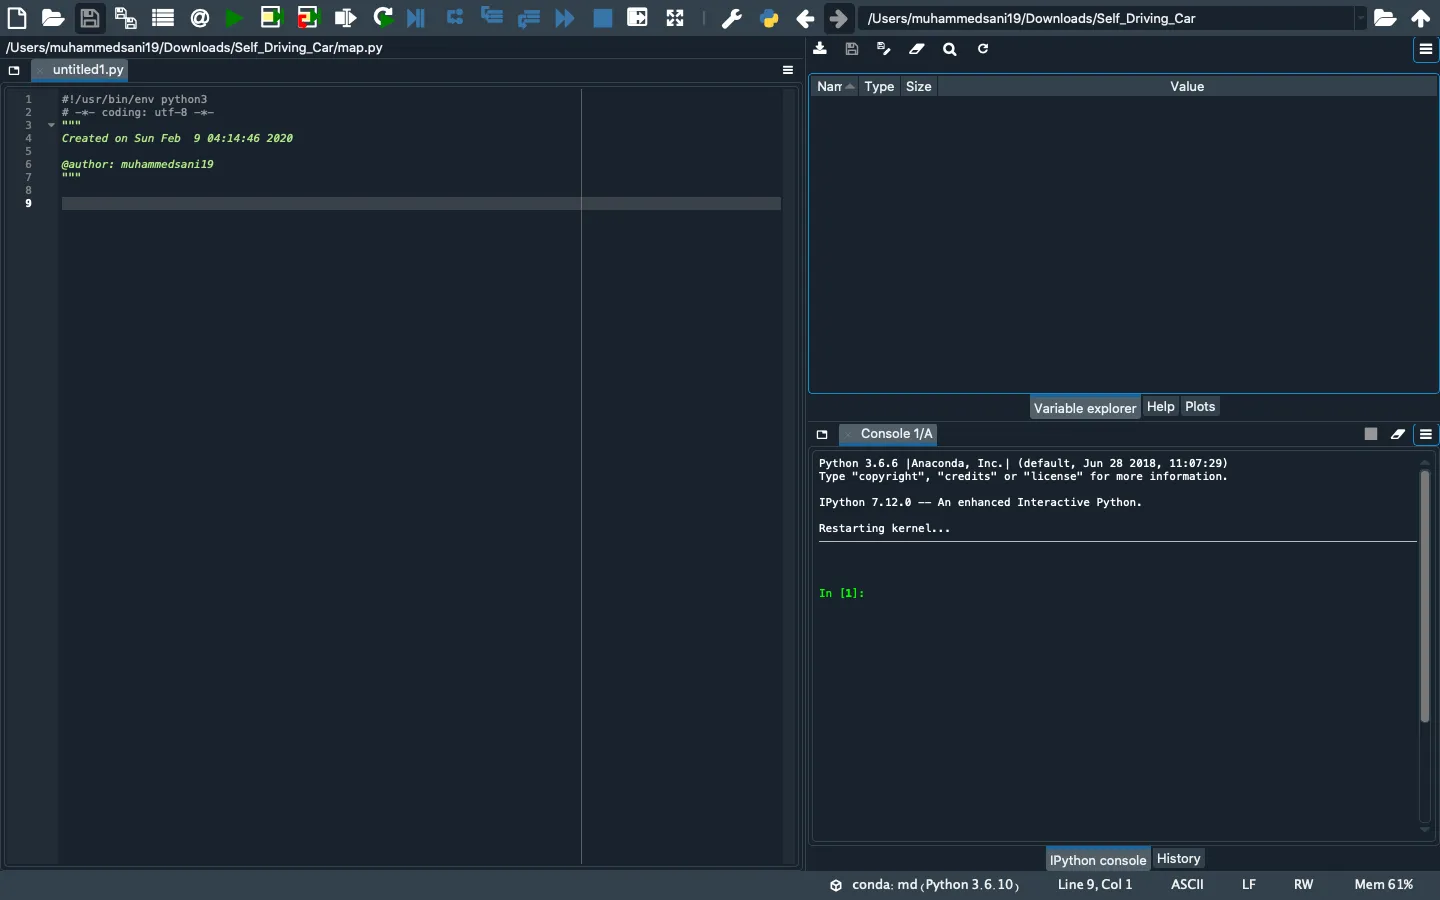Open Preferences with the wrench icon

[x=732, y=18]
